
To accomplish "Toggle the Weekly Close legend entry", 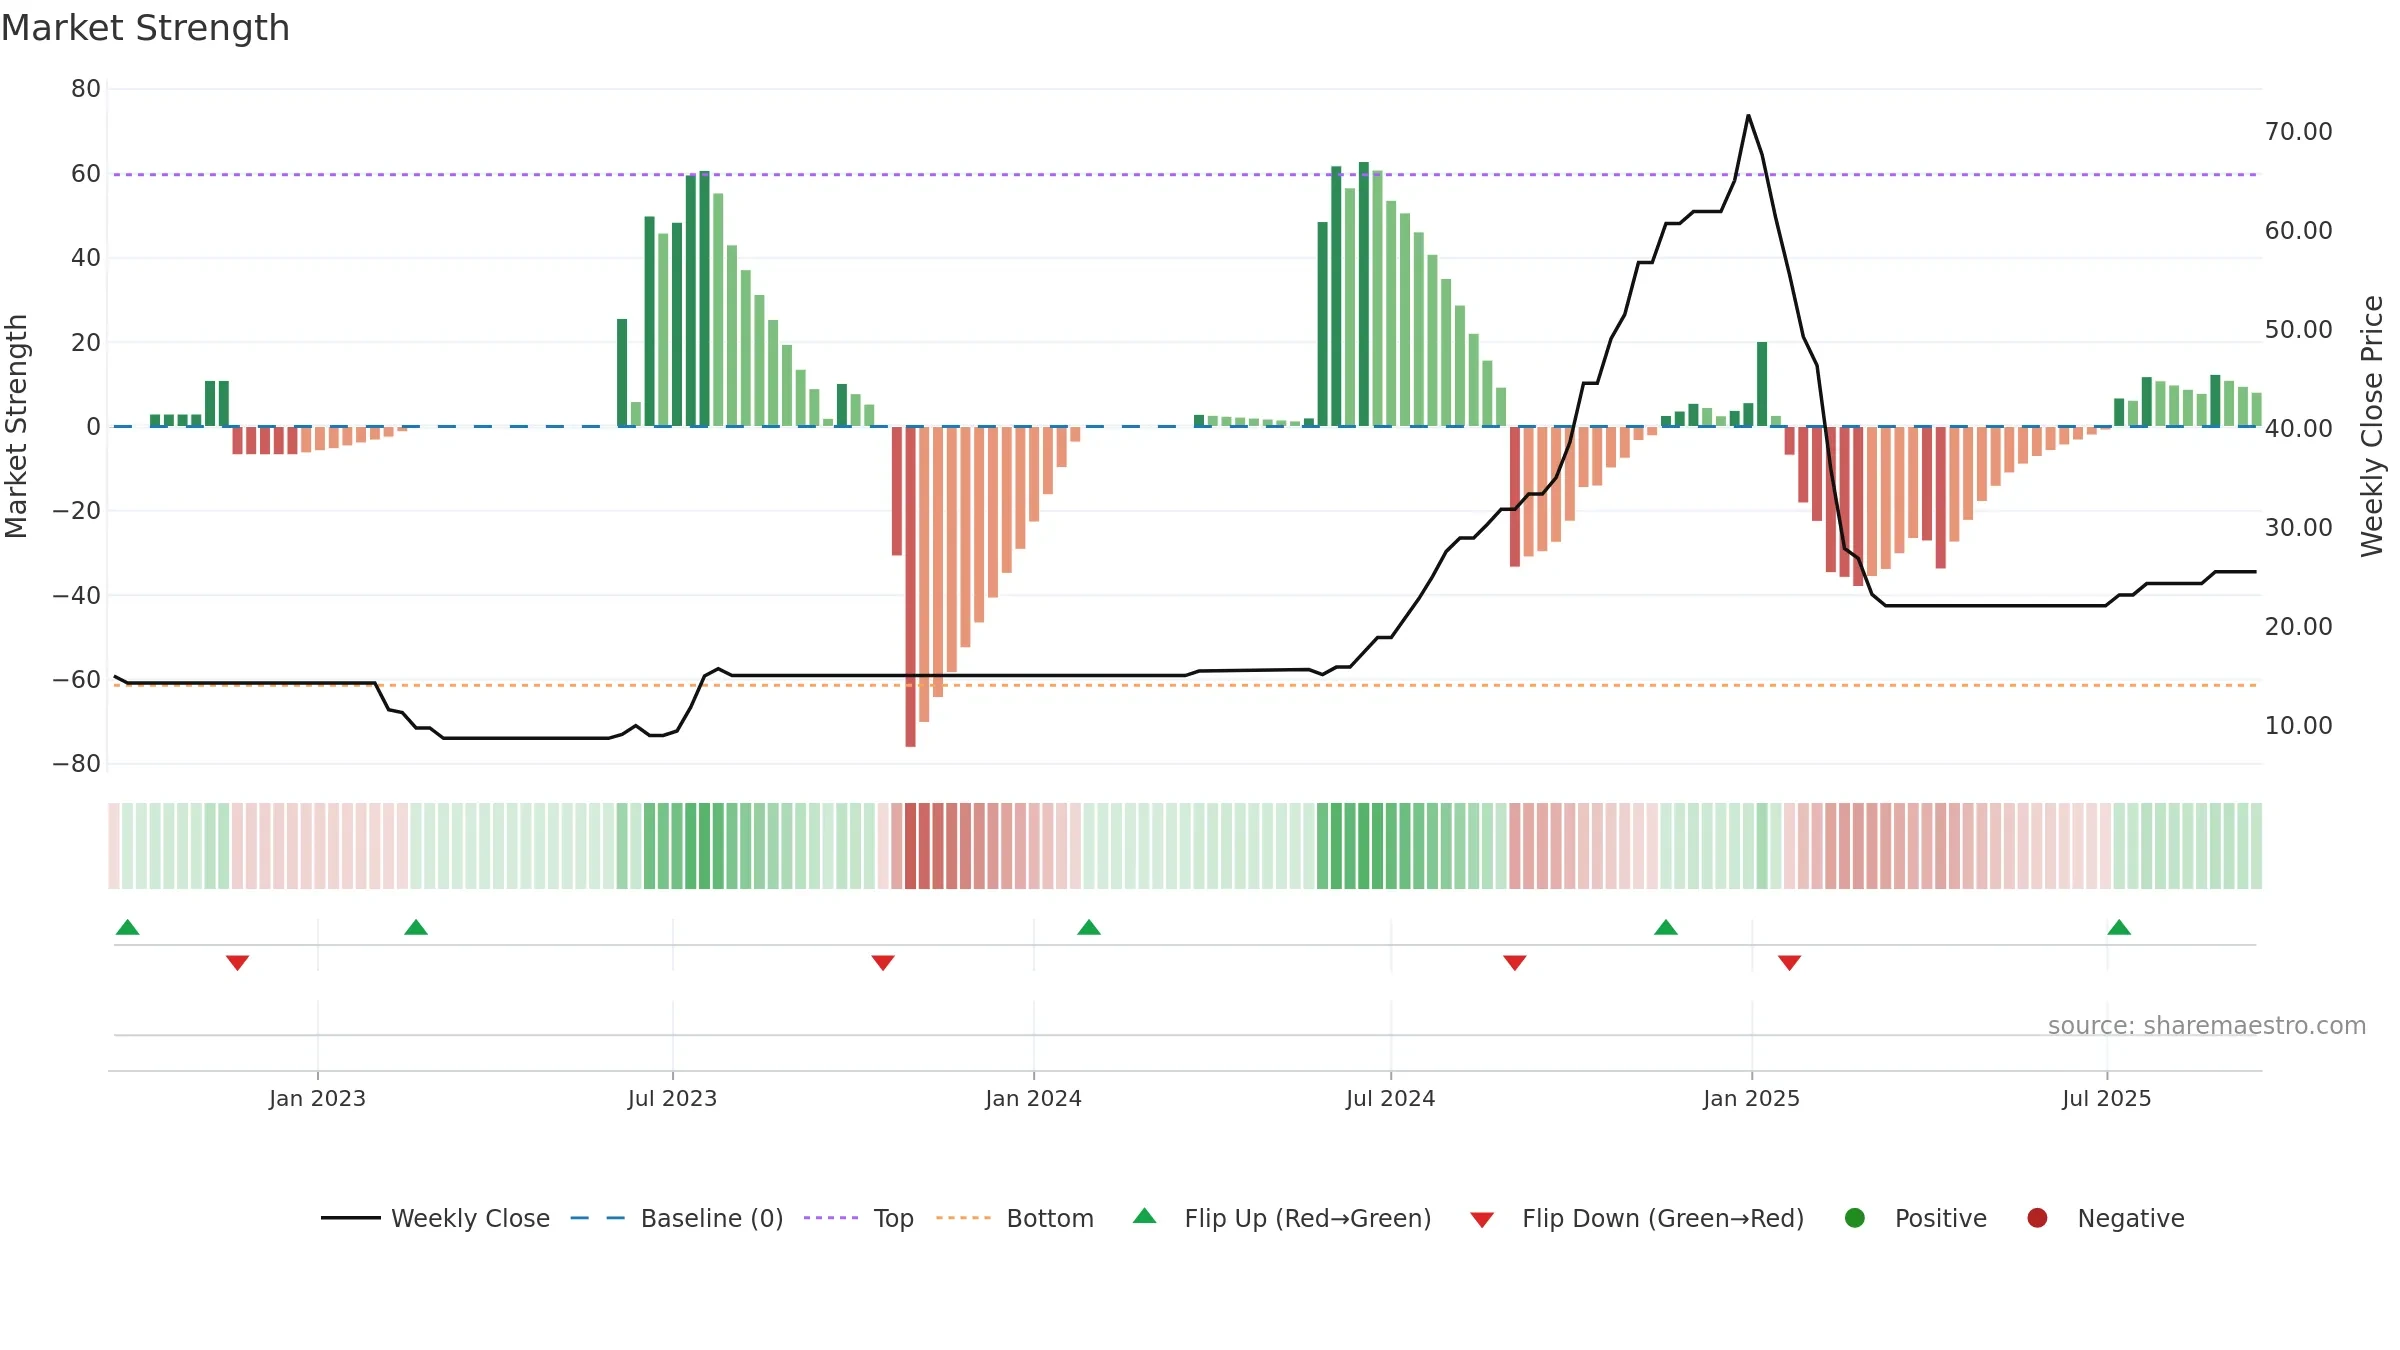I will click(x=436, y=1218).
